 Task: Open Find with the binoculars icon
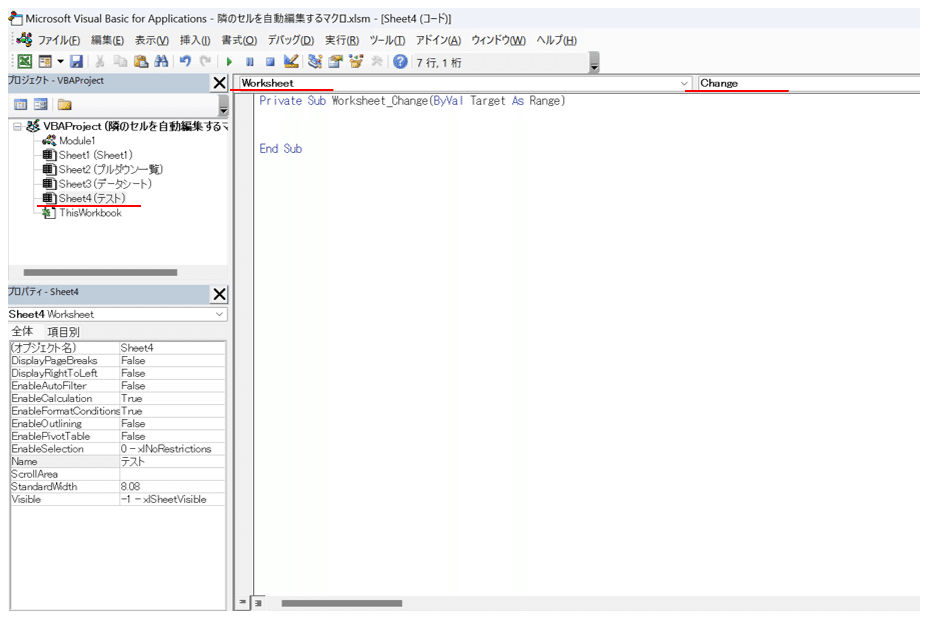pos(161,61)
